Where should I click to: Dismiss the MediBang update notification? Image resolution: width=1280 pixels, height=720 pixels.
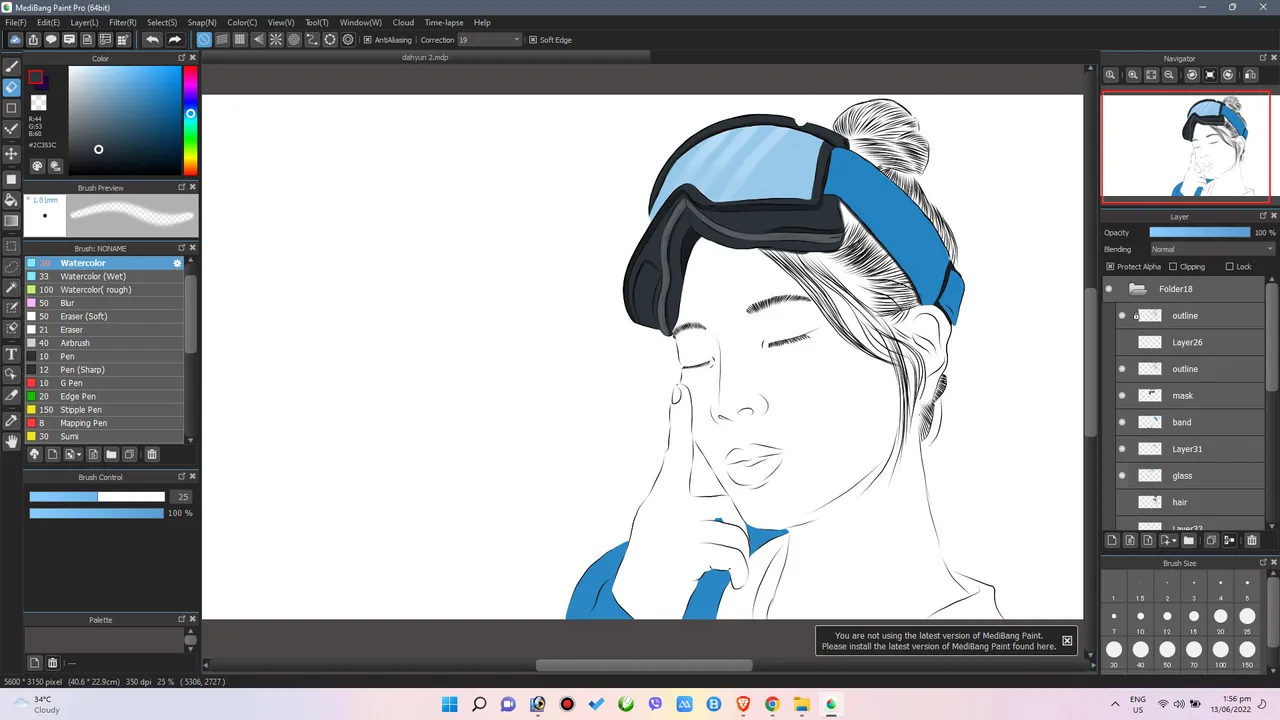point(1067,641)
